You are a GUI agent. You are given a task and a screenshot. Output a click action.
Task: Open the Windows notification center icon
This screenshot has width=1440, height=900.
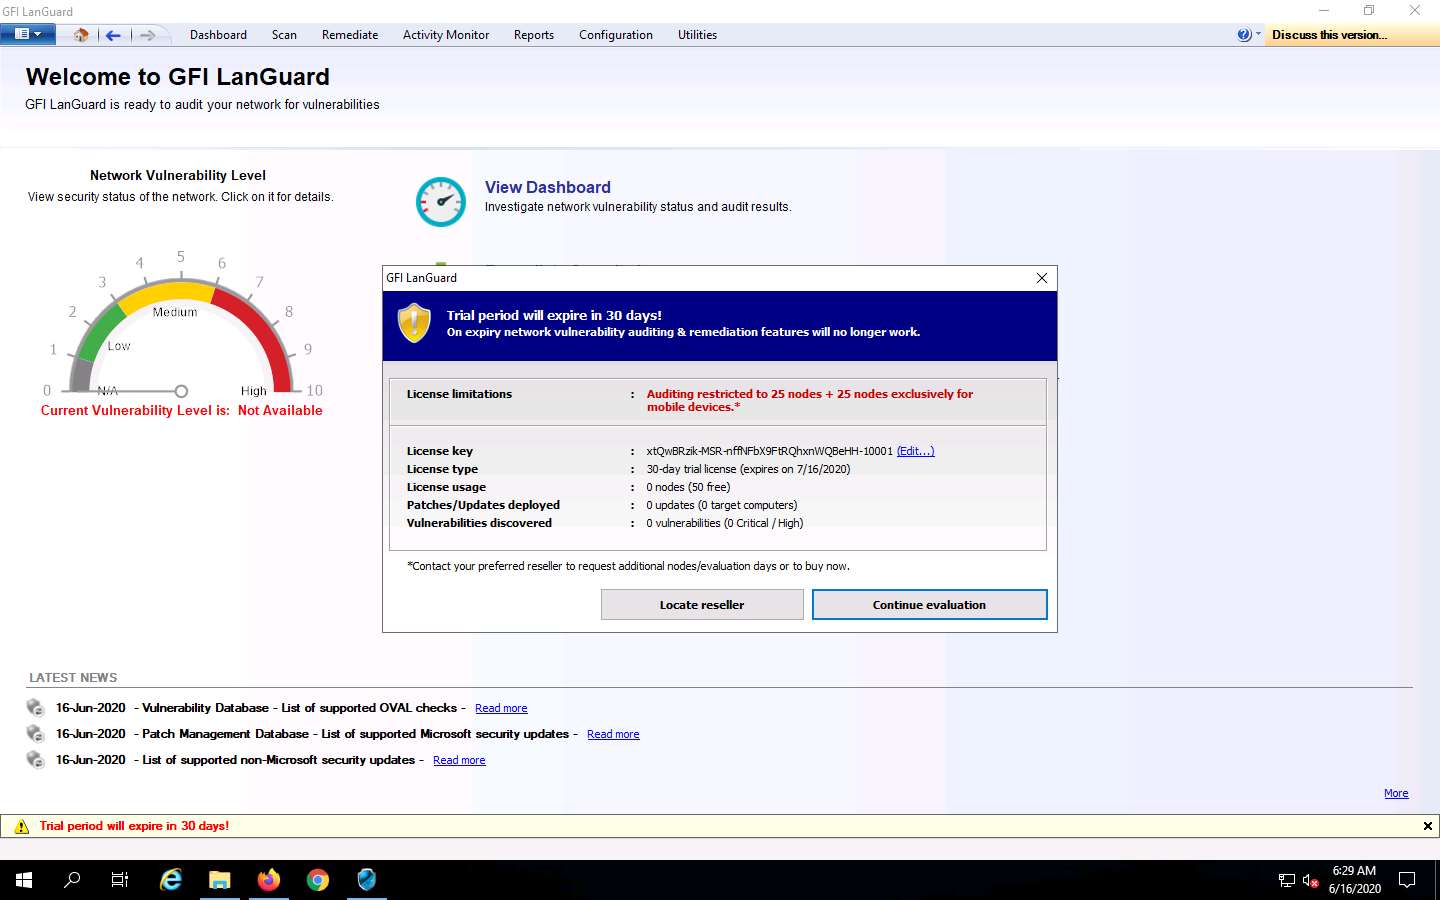(1407, 881)
